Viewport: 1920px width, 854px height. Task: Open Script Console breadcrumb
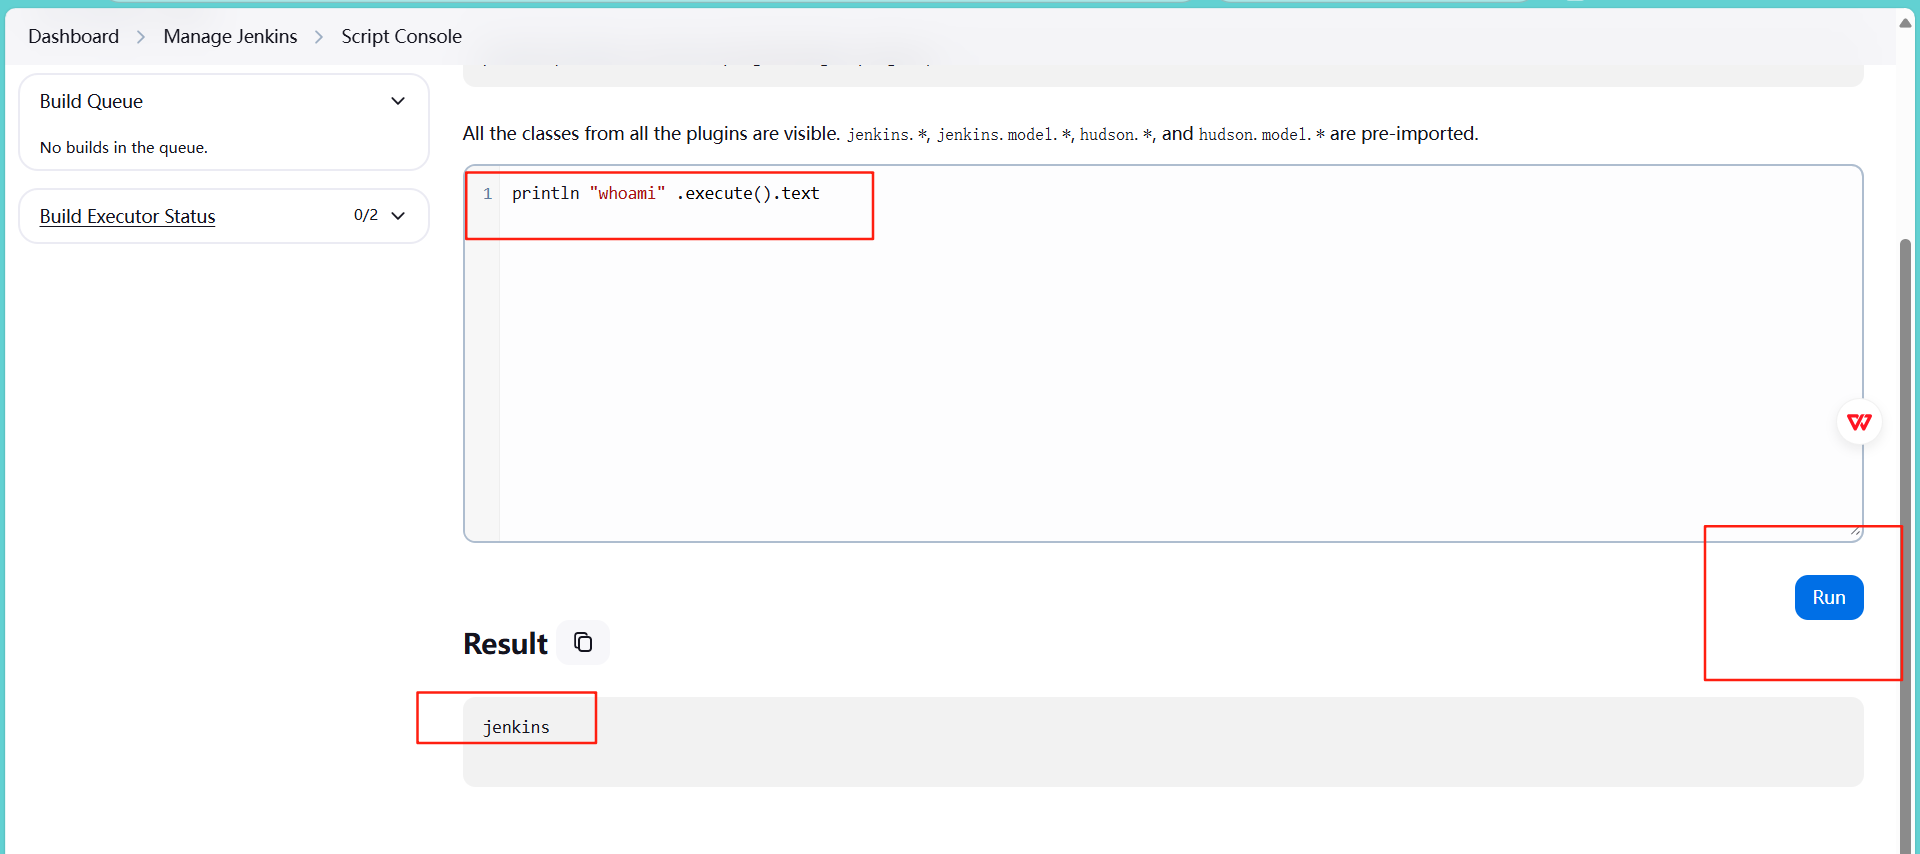[x=401, y=36]
